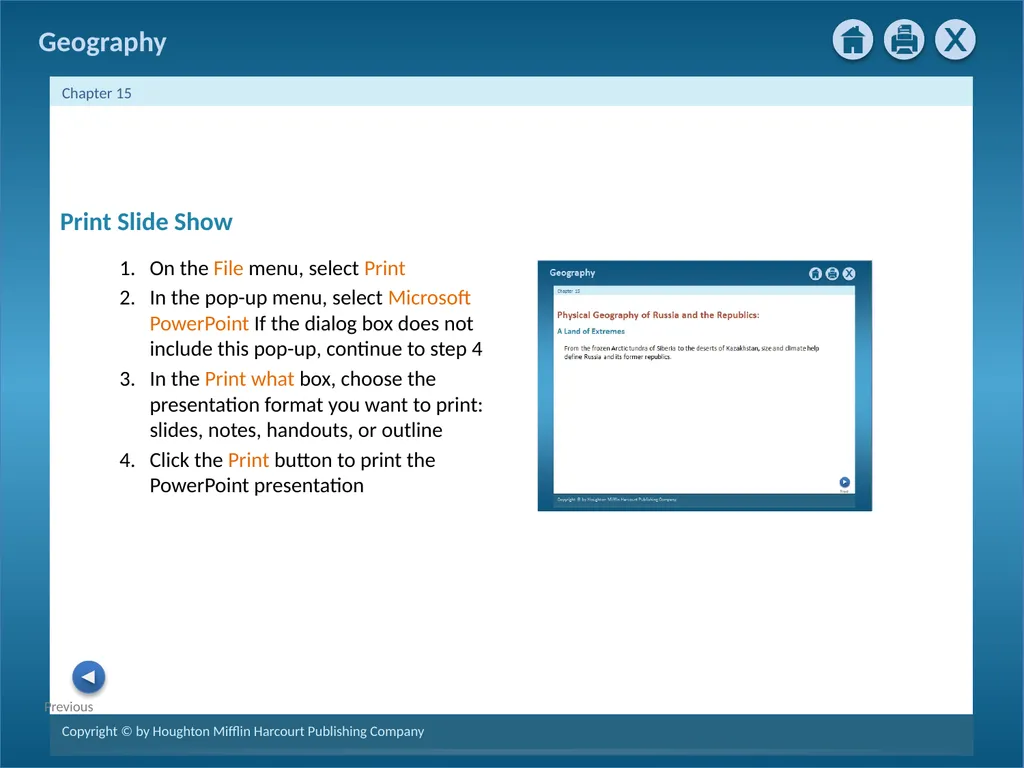
Task: Click the orange 'Print what' text
Action: pyautogui.click(x=249, y=379)
